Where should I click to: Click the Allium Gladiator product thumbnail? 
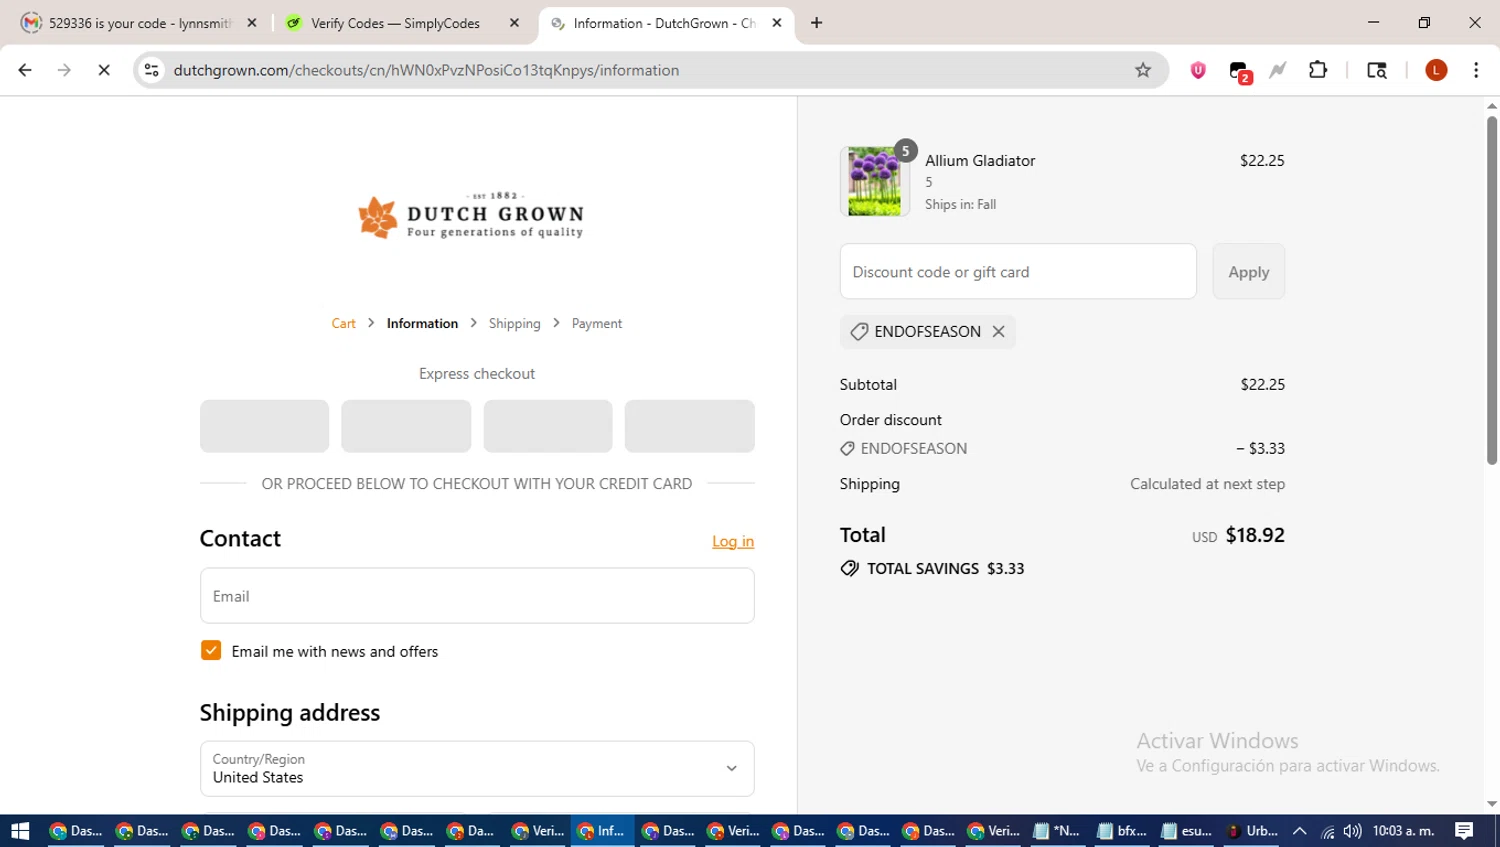(x=874, y=181)
